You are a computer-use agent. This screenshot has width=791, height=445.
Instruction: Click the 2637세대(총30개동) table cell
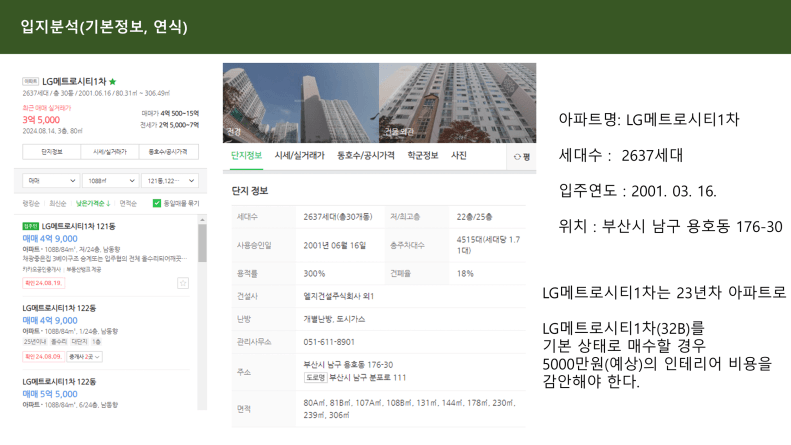click(x=337, y=217)
